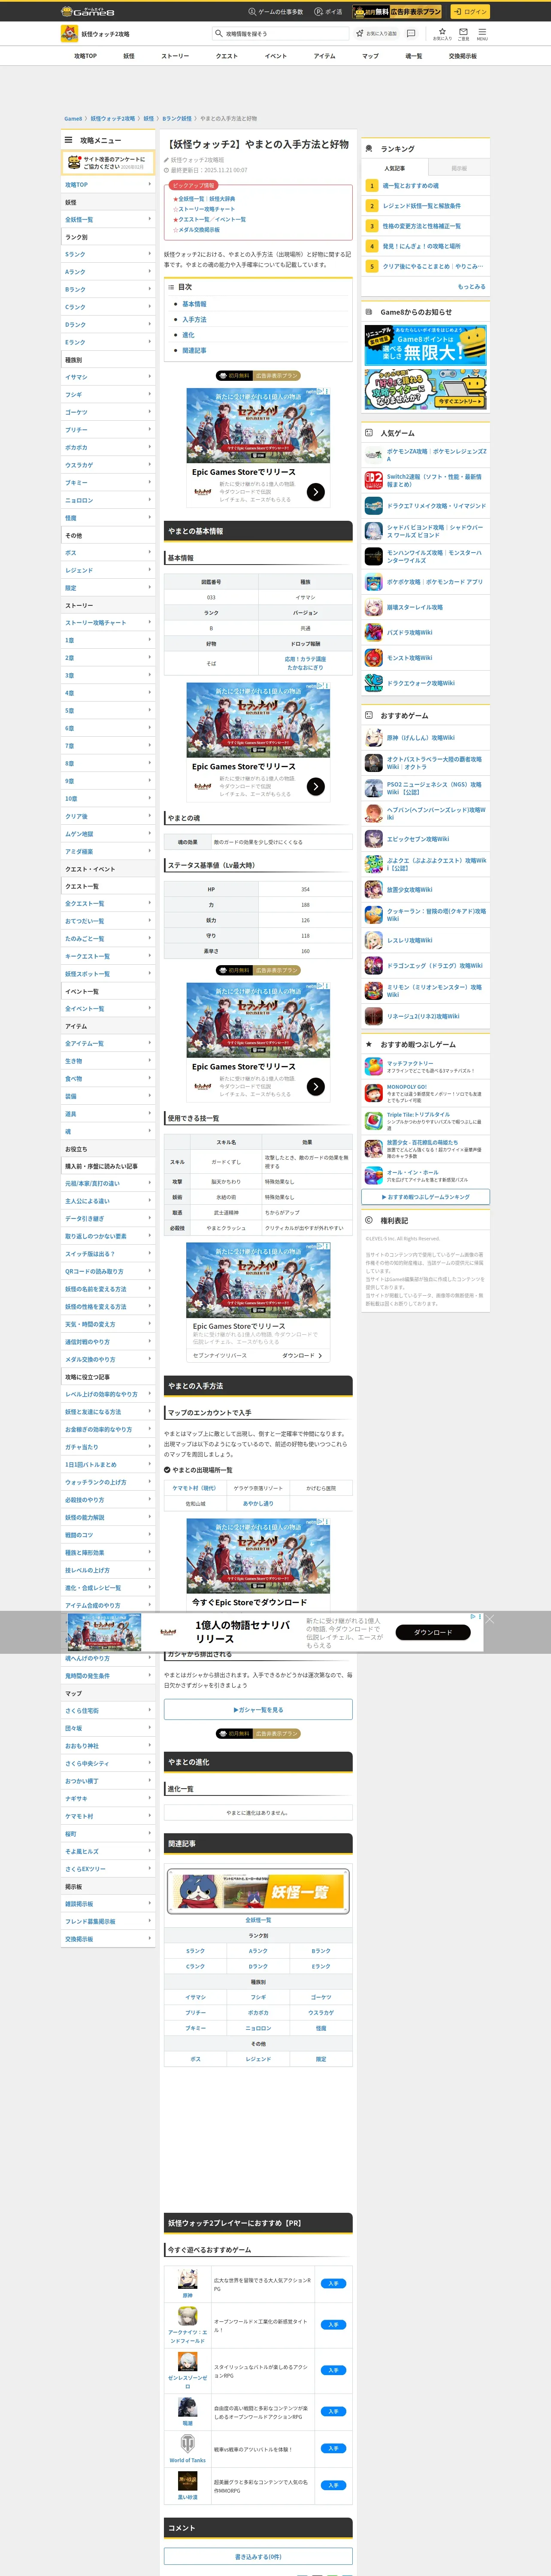This screenshot has height=2576, width=551.
Task: Close the bottom banner ad with X
Action: tap(490, 1619)
